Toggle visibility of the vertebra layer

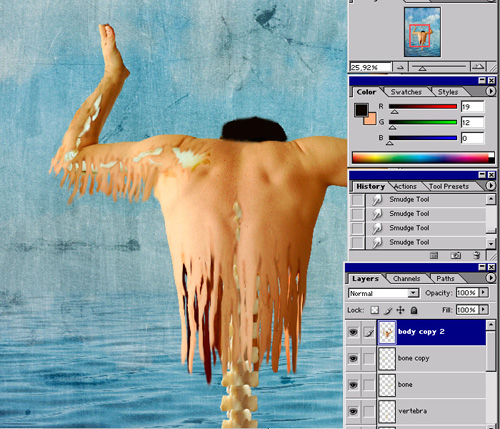coord(353,411)
